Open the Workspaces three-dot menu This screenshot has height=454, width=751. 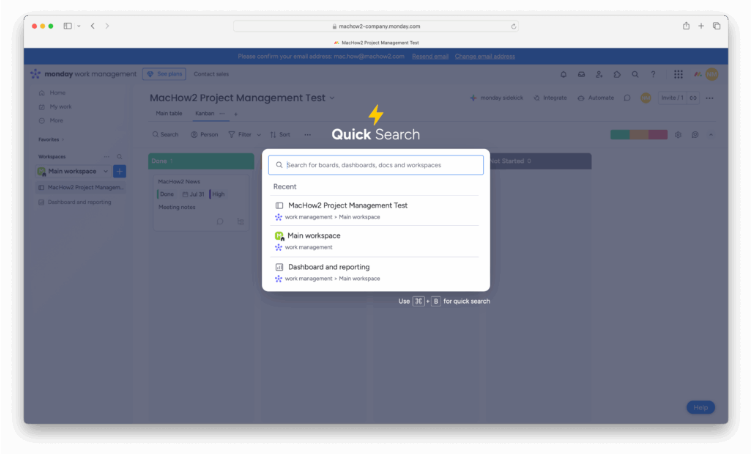coord(106,157)
